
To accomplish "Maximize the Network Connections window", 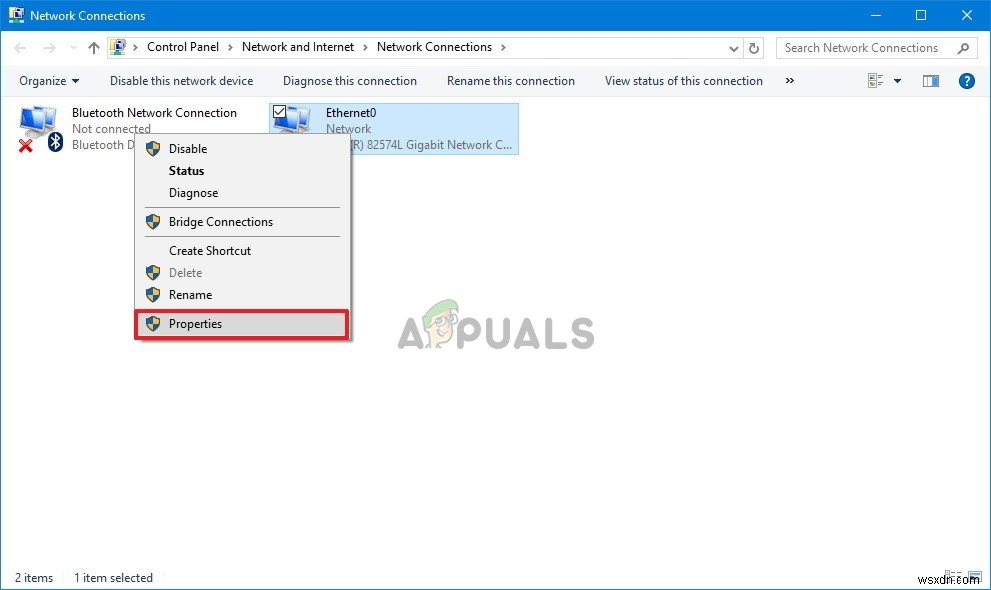I will (x=921, y=15).
